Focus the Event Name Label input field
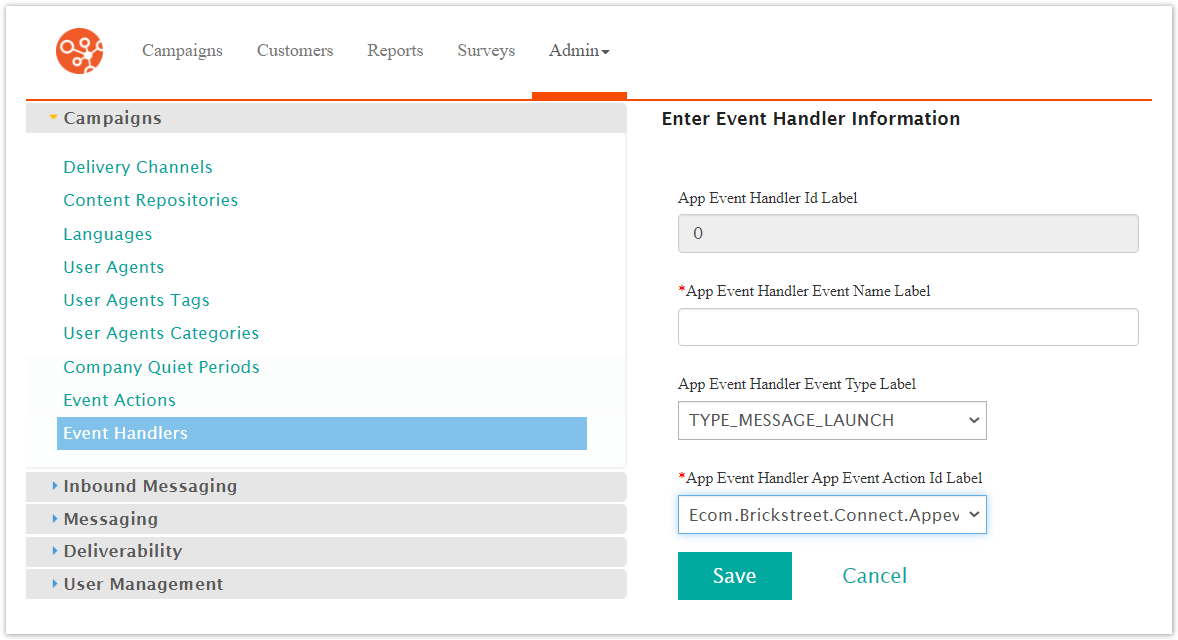 click(x=908, y=327)
